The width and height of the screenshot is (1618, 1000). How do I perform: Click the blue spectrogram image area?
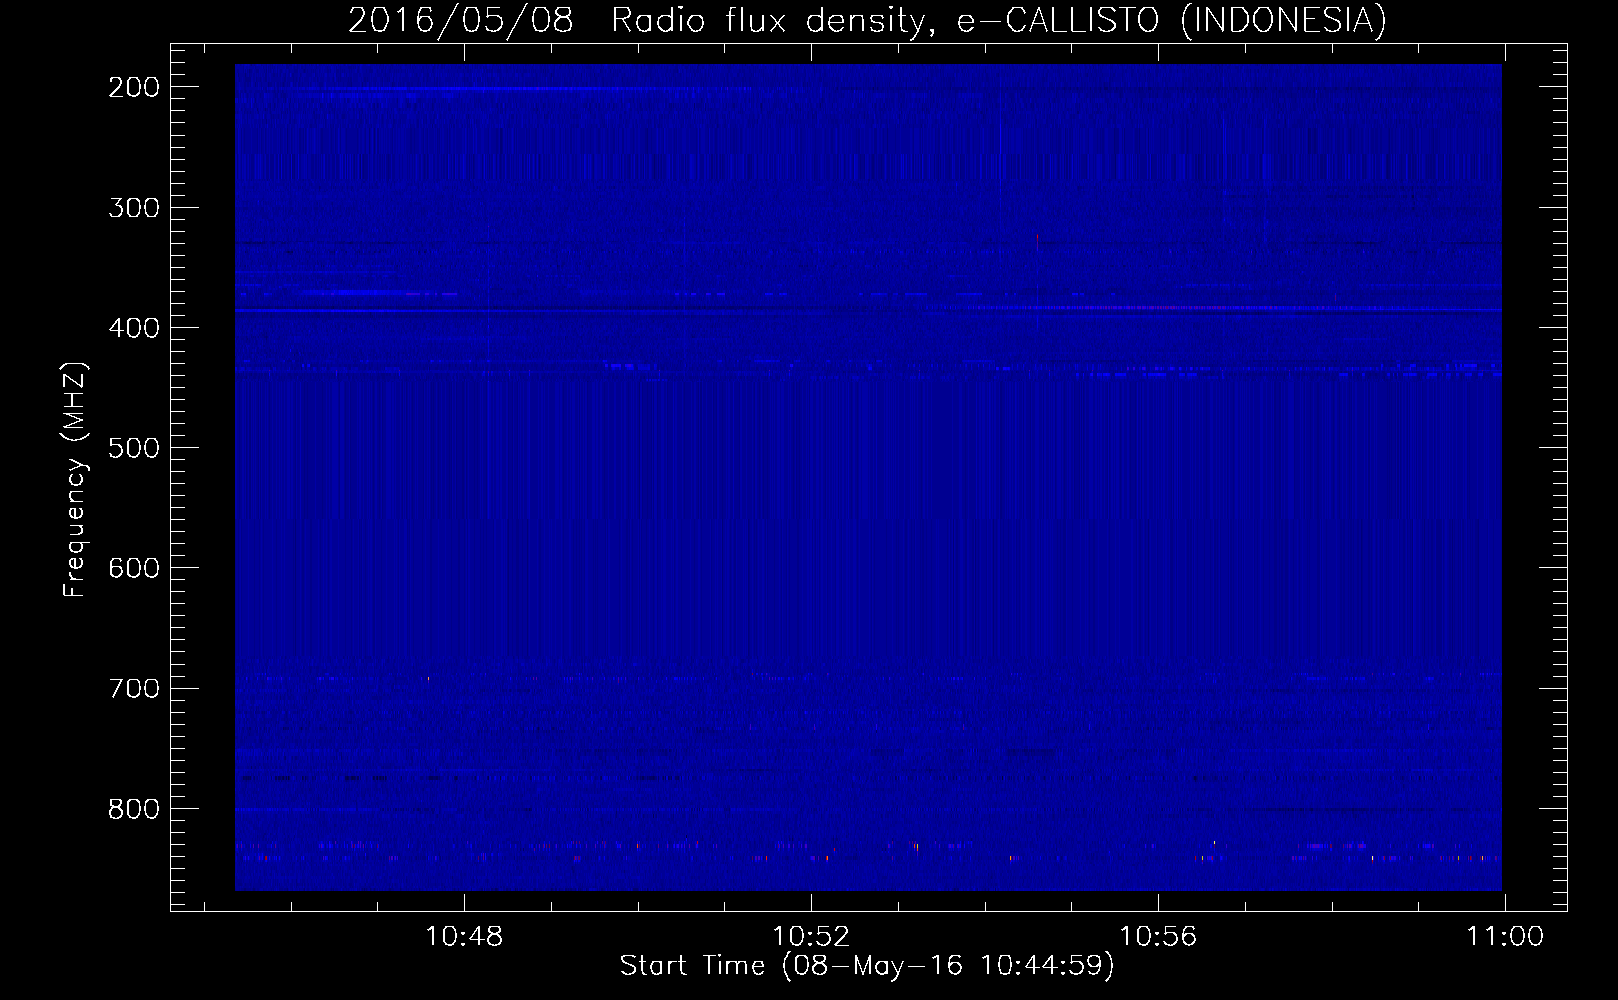click(868, 477)
